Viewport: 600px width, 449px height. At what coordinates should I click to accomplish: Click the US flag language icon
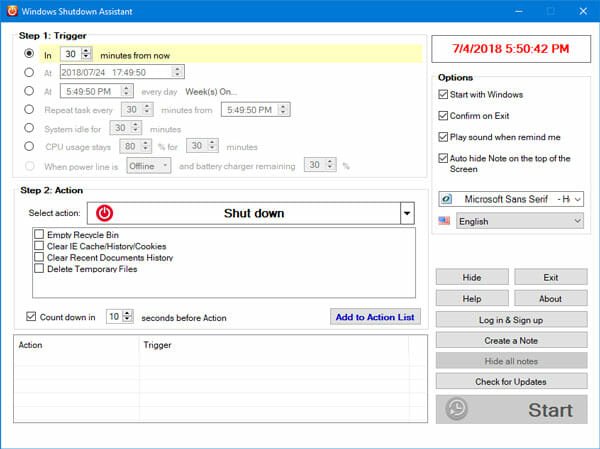coord(445,221)
